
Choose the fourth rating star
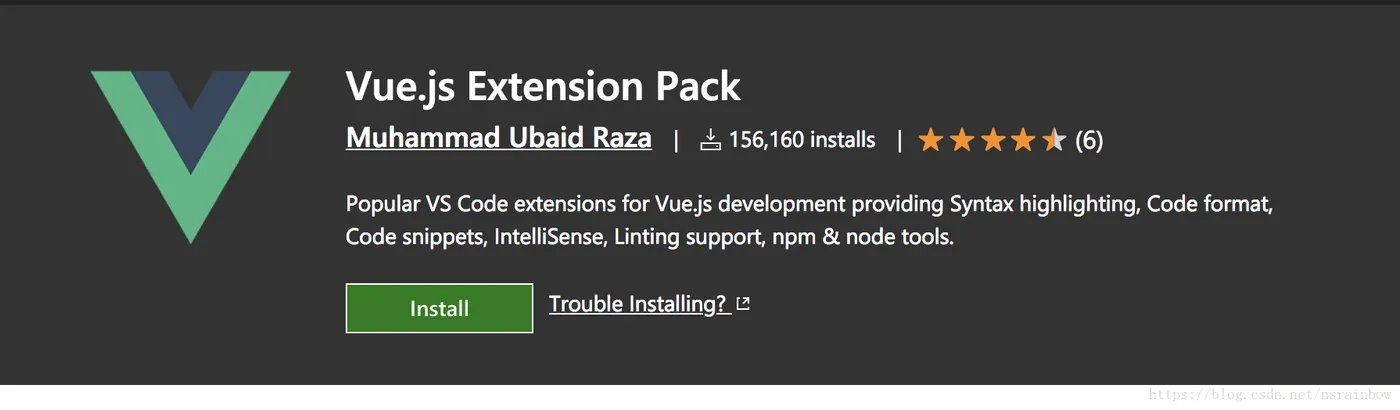tap(1023, 140)
